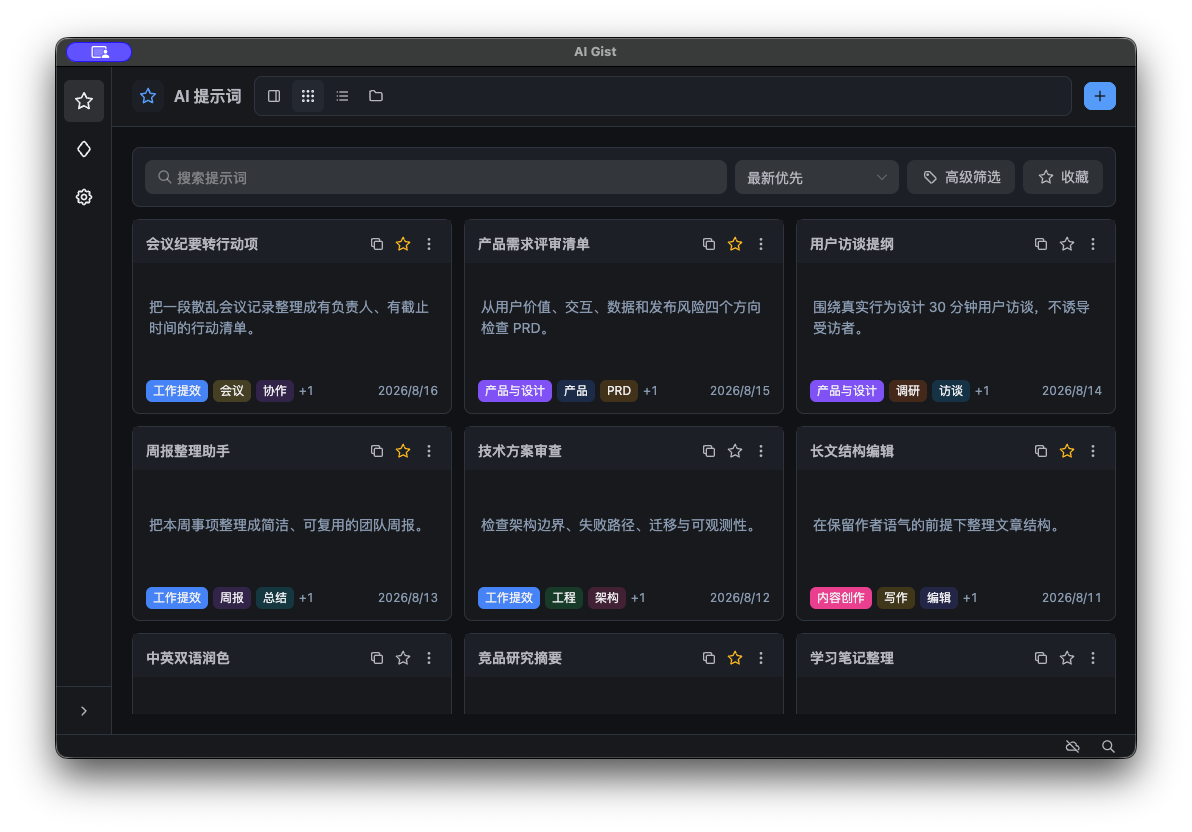1192x832 pixels.
Task: Open the 最新优先 sort dropdown
Action: coord(816,177)
